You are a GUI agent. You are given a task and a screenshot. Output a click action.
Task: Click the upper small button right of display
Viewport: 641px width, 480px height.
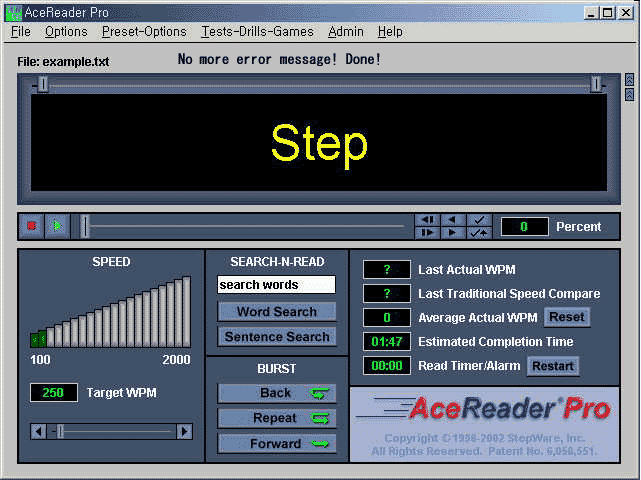click(630, 80)
